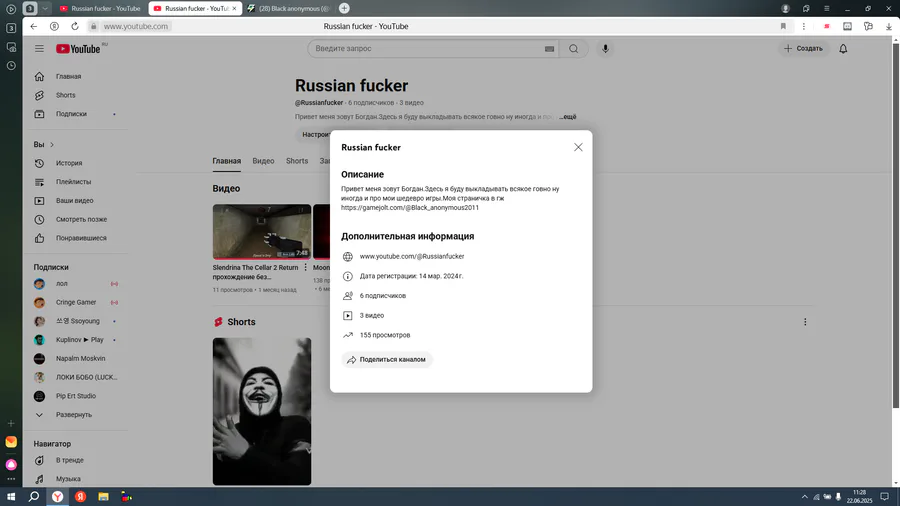Open the gamejolt.com link in description
This screenshot has width=900, height=506.
coord(410,208)
